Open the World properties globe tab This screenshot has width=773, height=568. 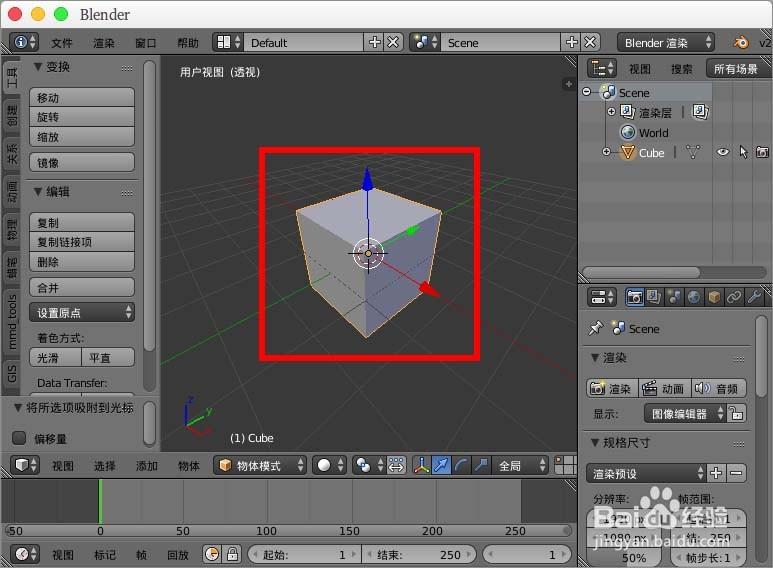coord(694,297)
